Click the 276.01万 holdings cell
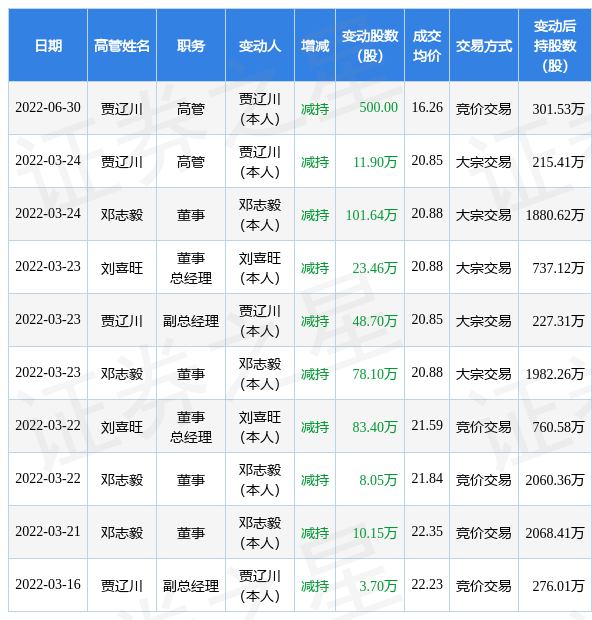The height and width of the screenshot is (620, 592). pos(555,586)
